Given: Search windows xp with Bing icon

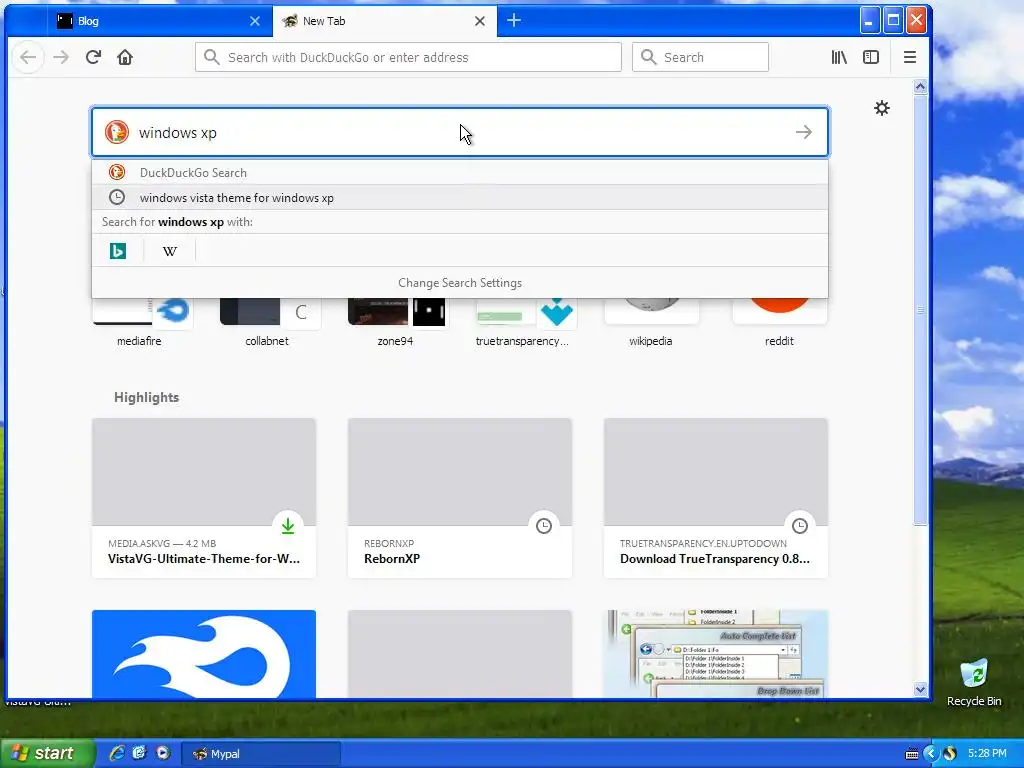Looking at the screenshot, I should click(118, 251).
